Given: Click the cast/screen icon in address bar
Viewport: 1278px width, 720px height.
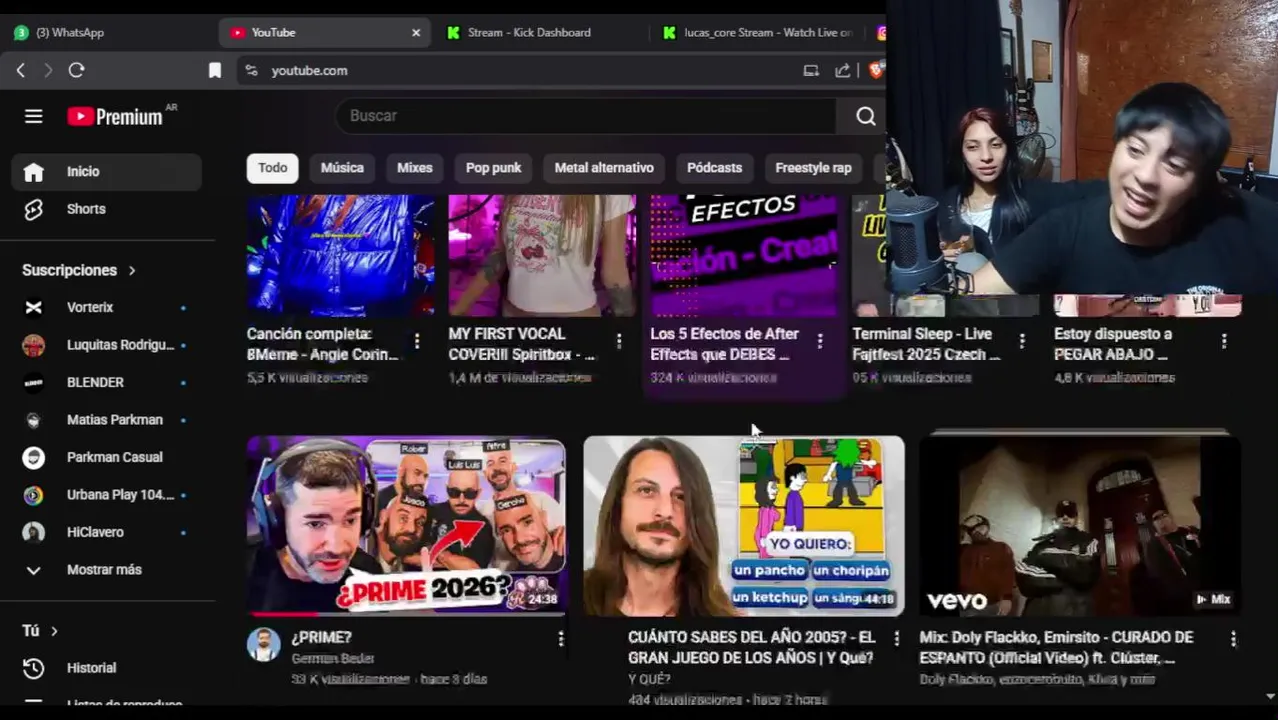Looking at the screenshot, I should 811,70.
